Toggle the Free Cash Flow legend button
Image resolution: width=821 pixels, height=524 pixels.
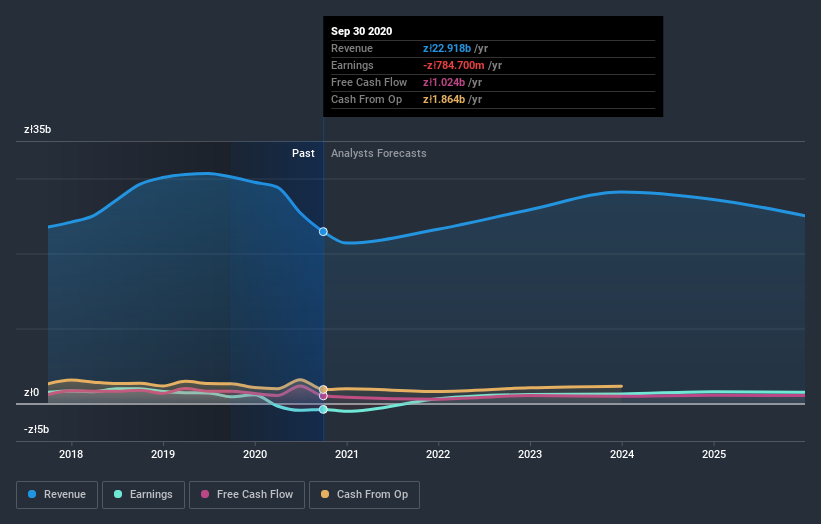coord(247,495)
